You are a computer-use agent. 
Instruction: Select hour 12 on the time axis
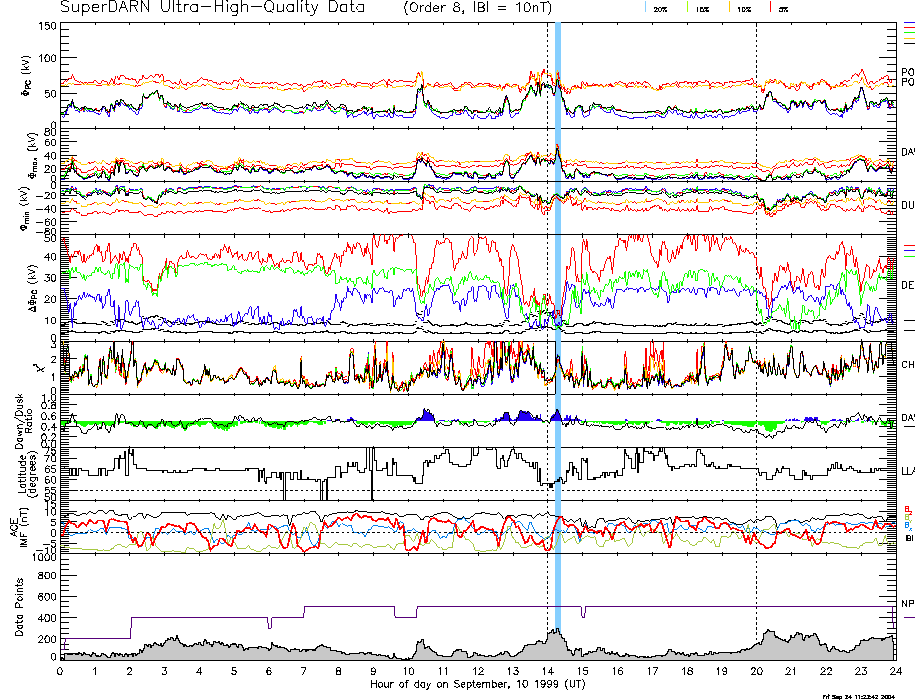(x=478, y=671)
